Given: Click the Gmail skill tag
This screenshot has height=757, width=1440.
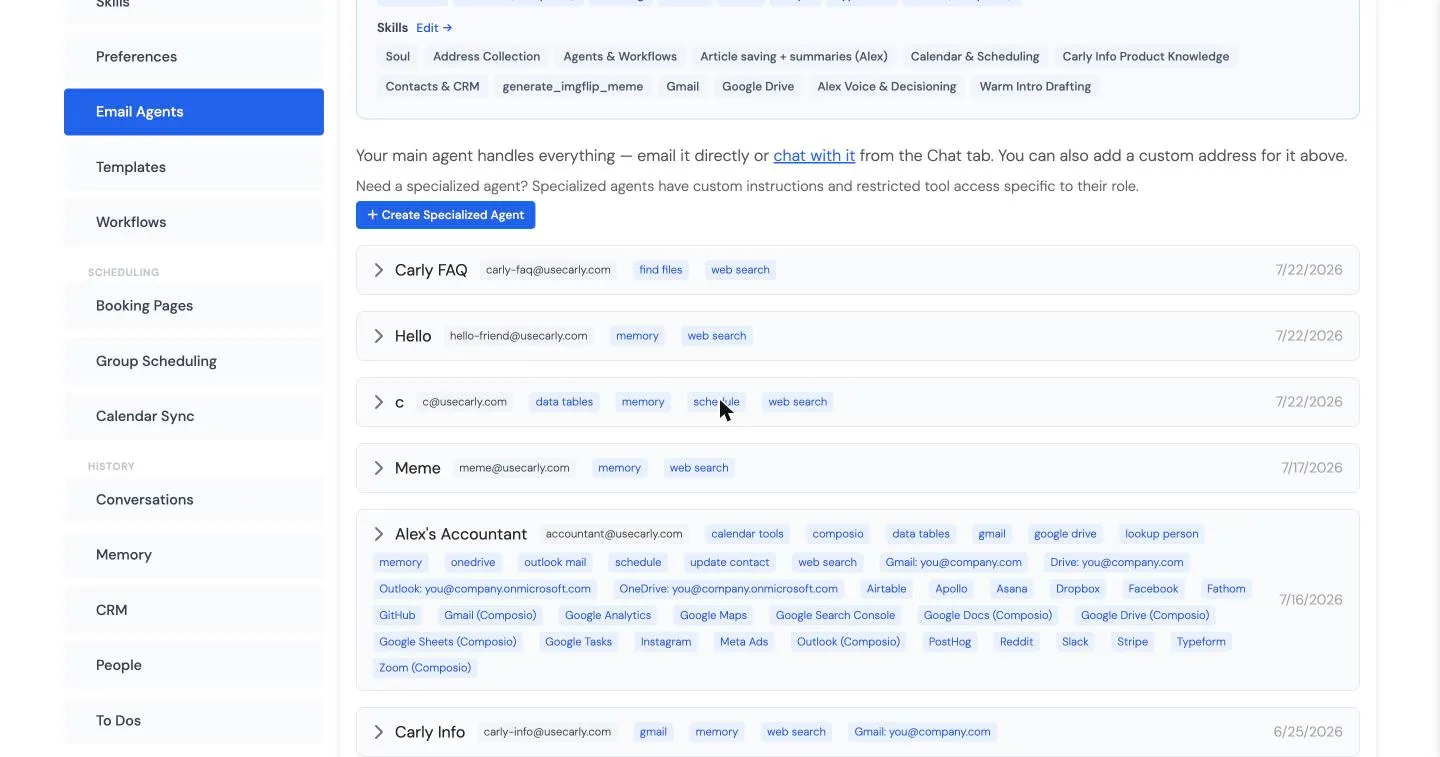Looking at the screenshot, I should point(683,87).
